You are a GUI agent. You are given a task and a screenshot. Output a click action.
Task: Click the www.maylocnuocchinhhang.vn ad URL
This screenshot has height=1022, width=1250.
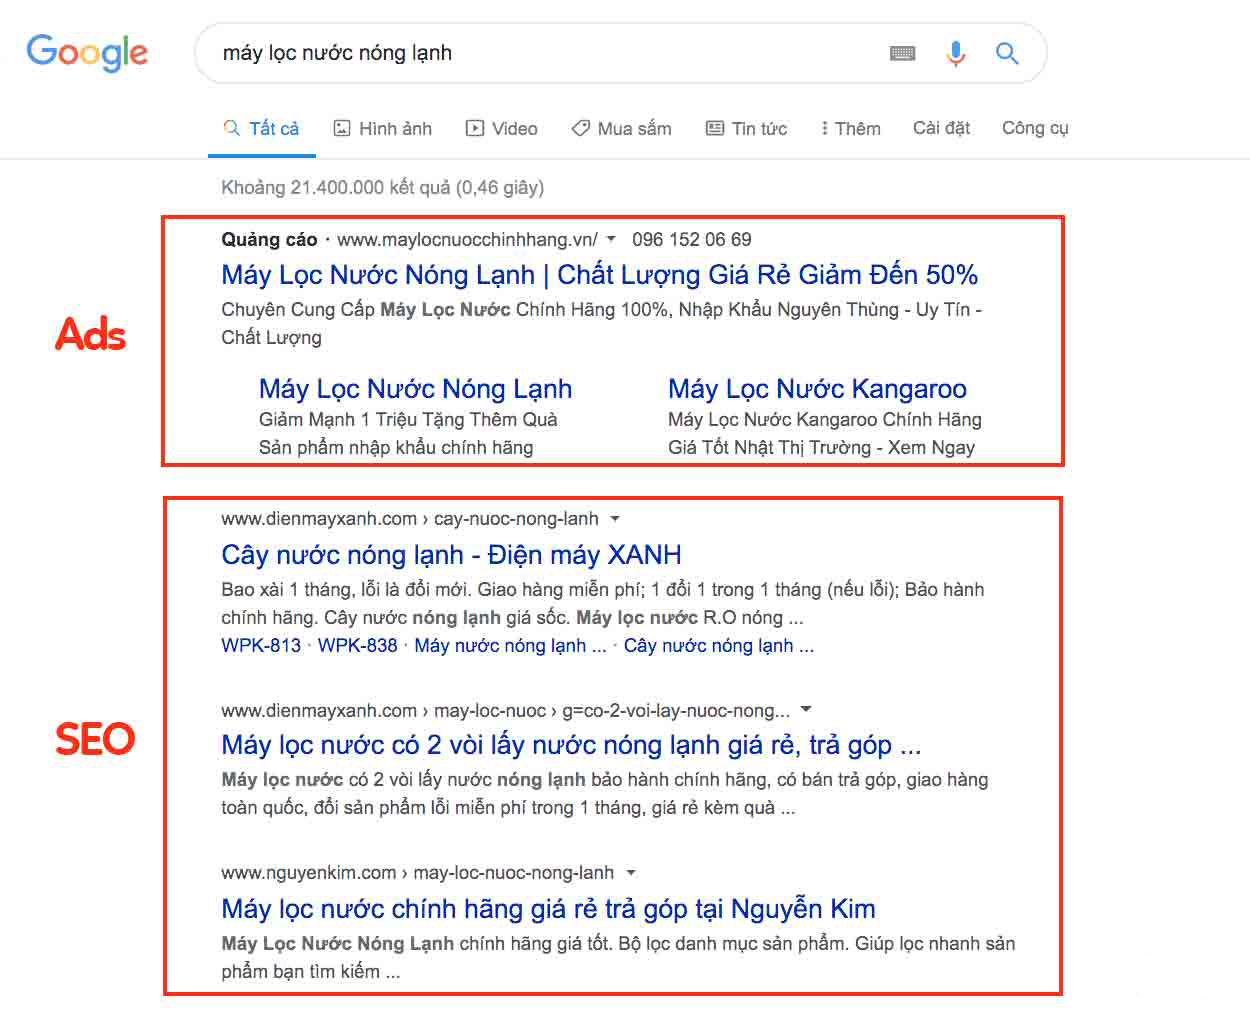click(467, 239)
